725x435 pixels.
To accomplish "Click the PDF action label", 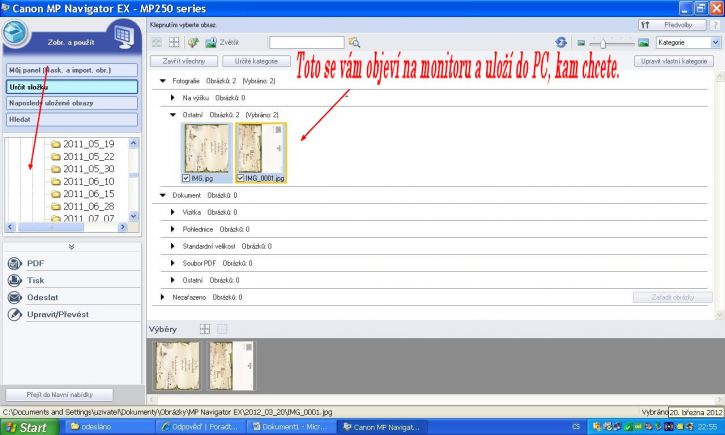I will (36, 263).
